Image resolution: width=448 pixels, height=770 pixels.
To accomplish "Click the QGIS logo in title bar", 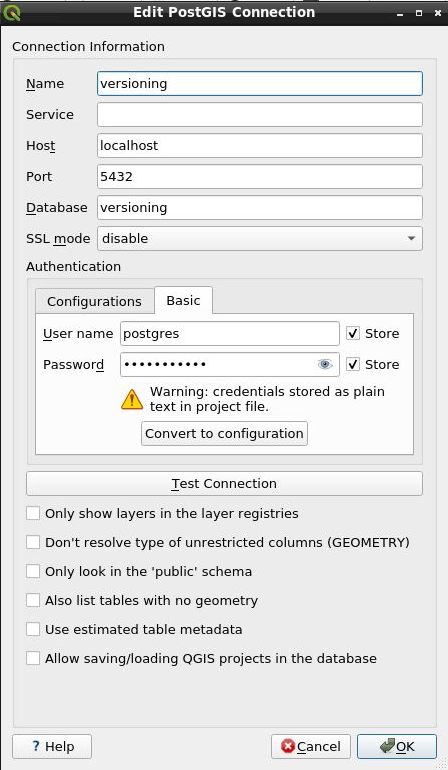I will point(11,12).
